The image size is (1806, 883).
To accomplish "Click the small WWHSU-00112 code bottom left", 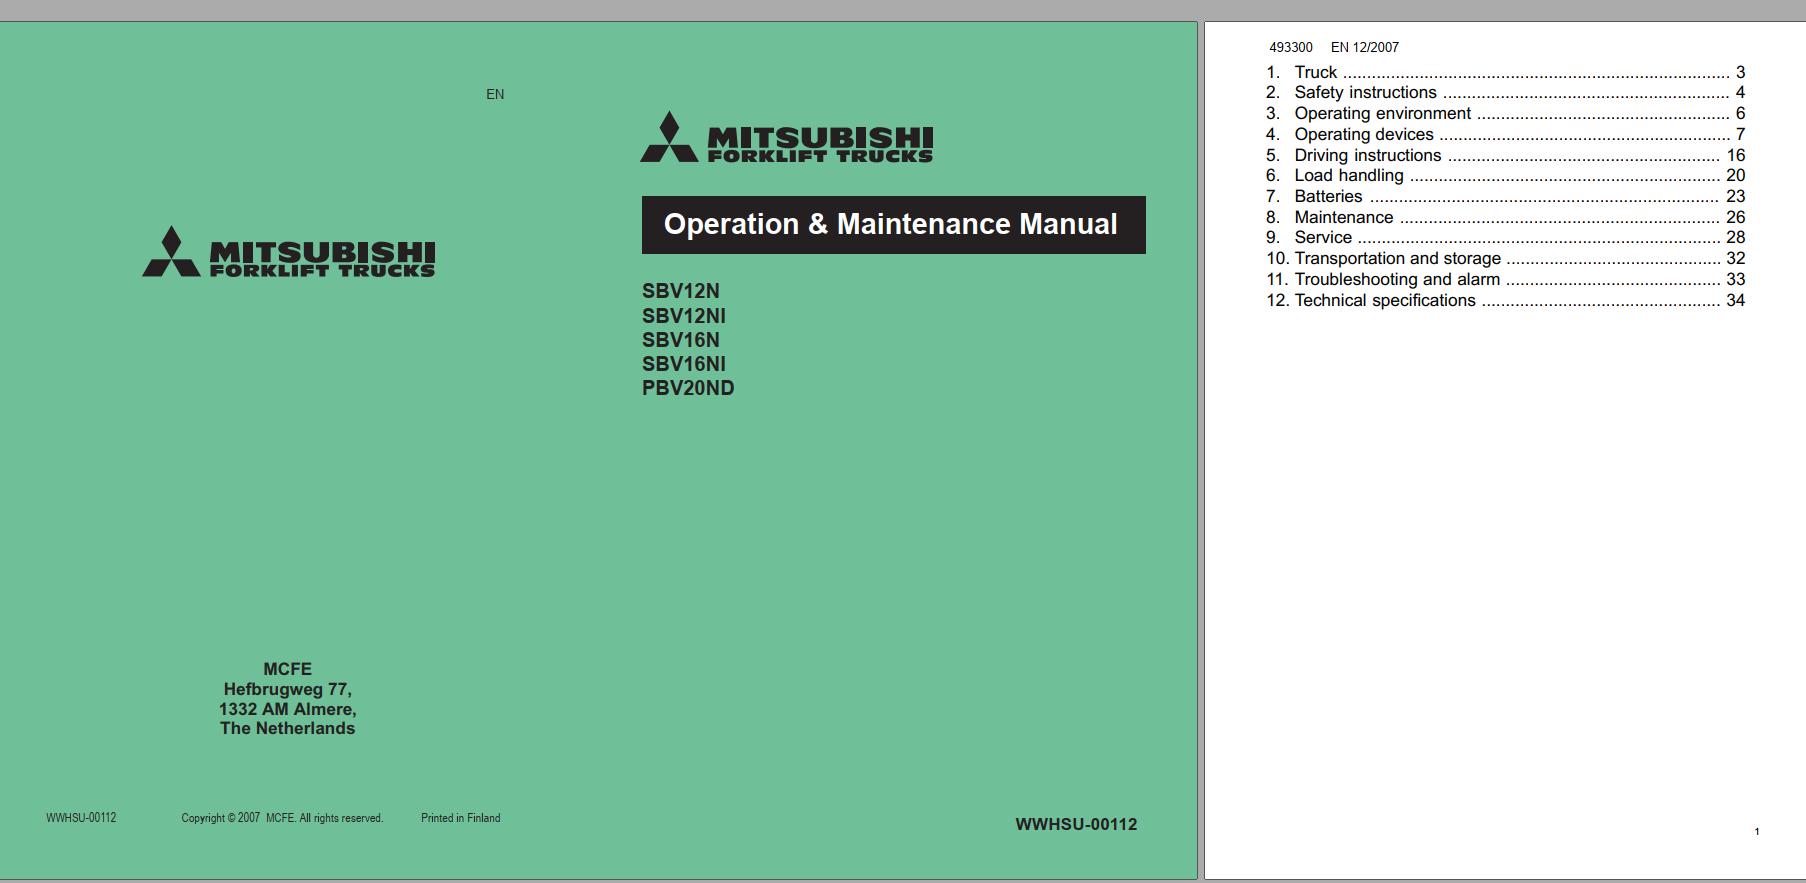I will coord(81,818).
